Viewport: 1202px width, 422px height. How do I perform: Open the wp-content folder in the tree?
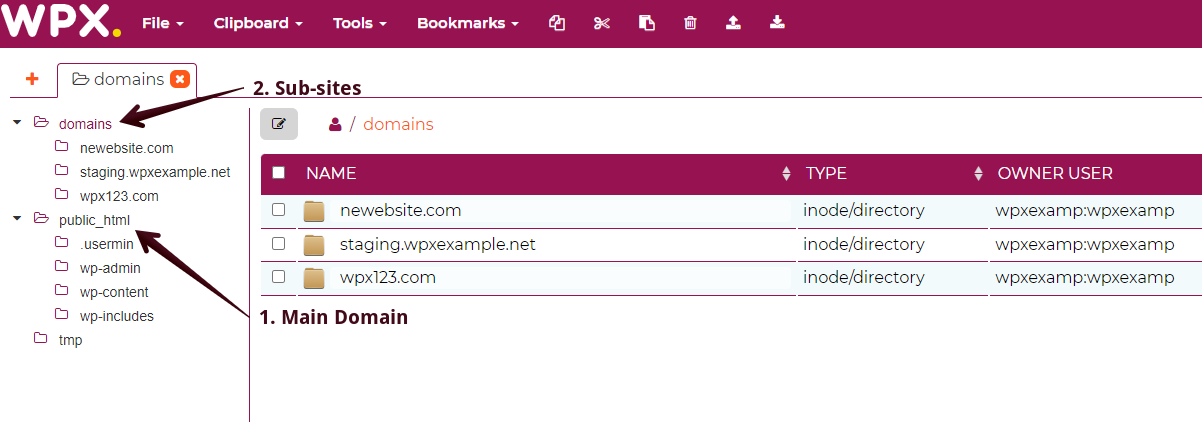(x=114, y=292)
